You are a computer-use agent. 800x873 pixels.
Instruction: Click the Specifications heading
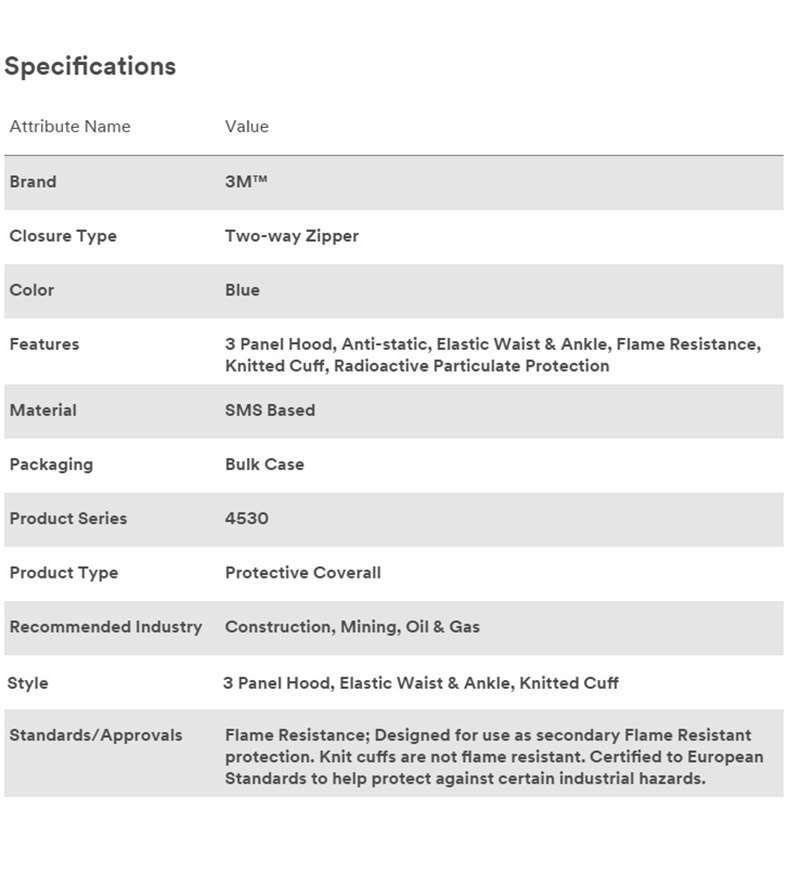[x=90, y=66]
